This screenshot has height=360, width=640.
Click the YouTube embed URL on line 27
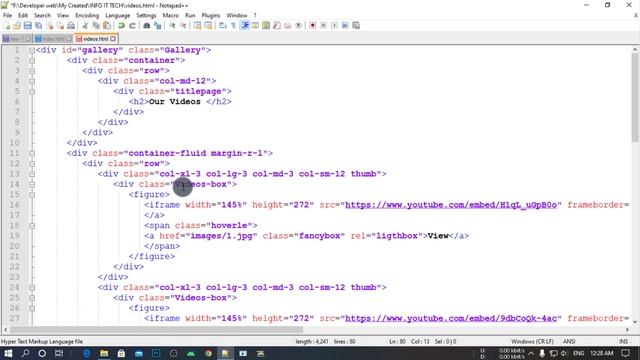(x=451, y=318)
